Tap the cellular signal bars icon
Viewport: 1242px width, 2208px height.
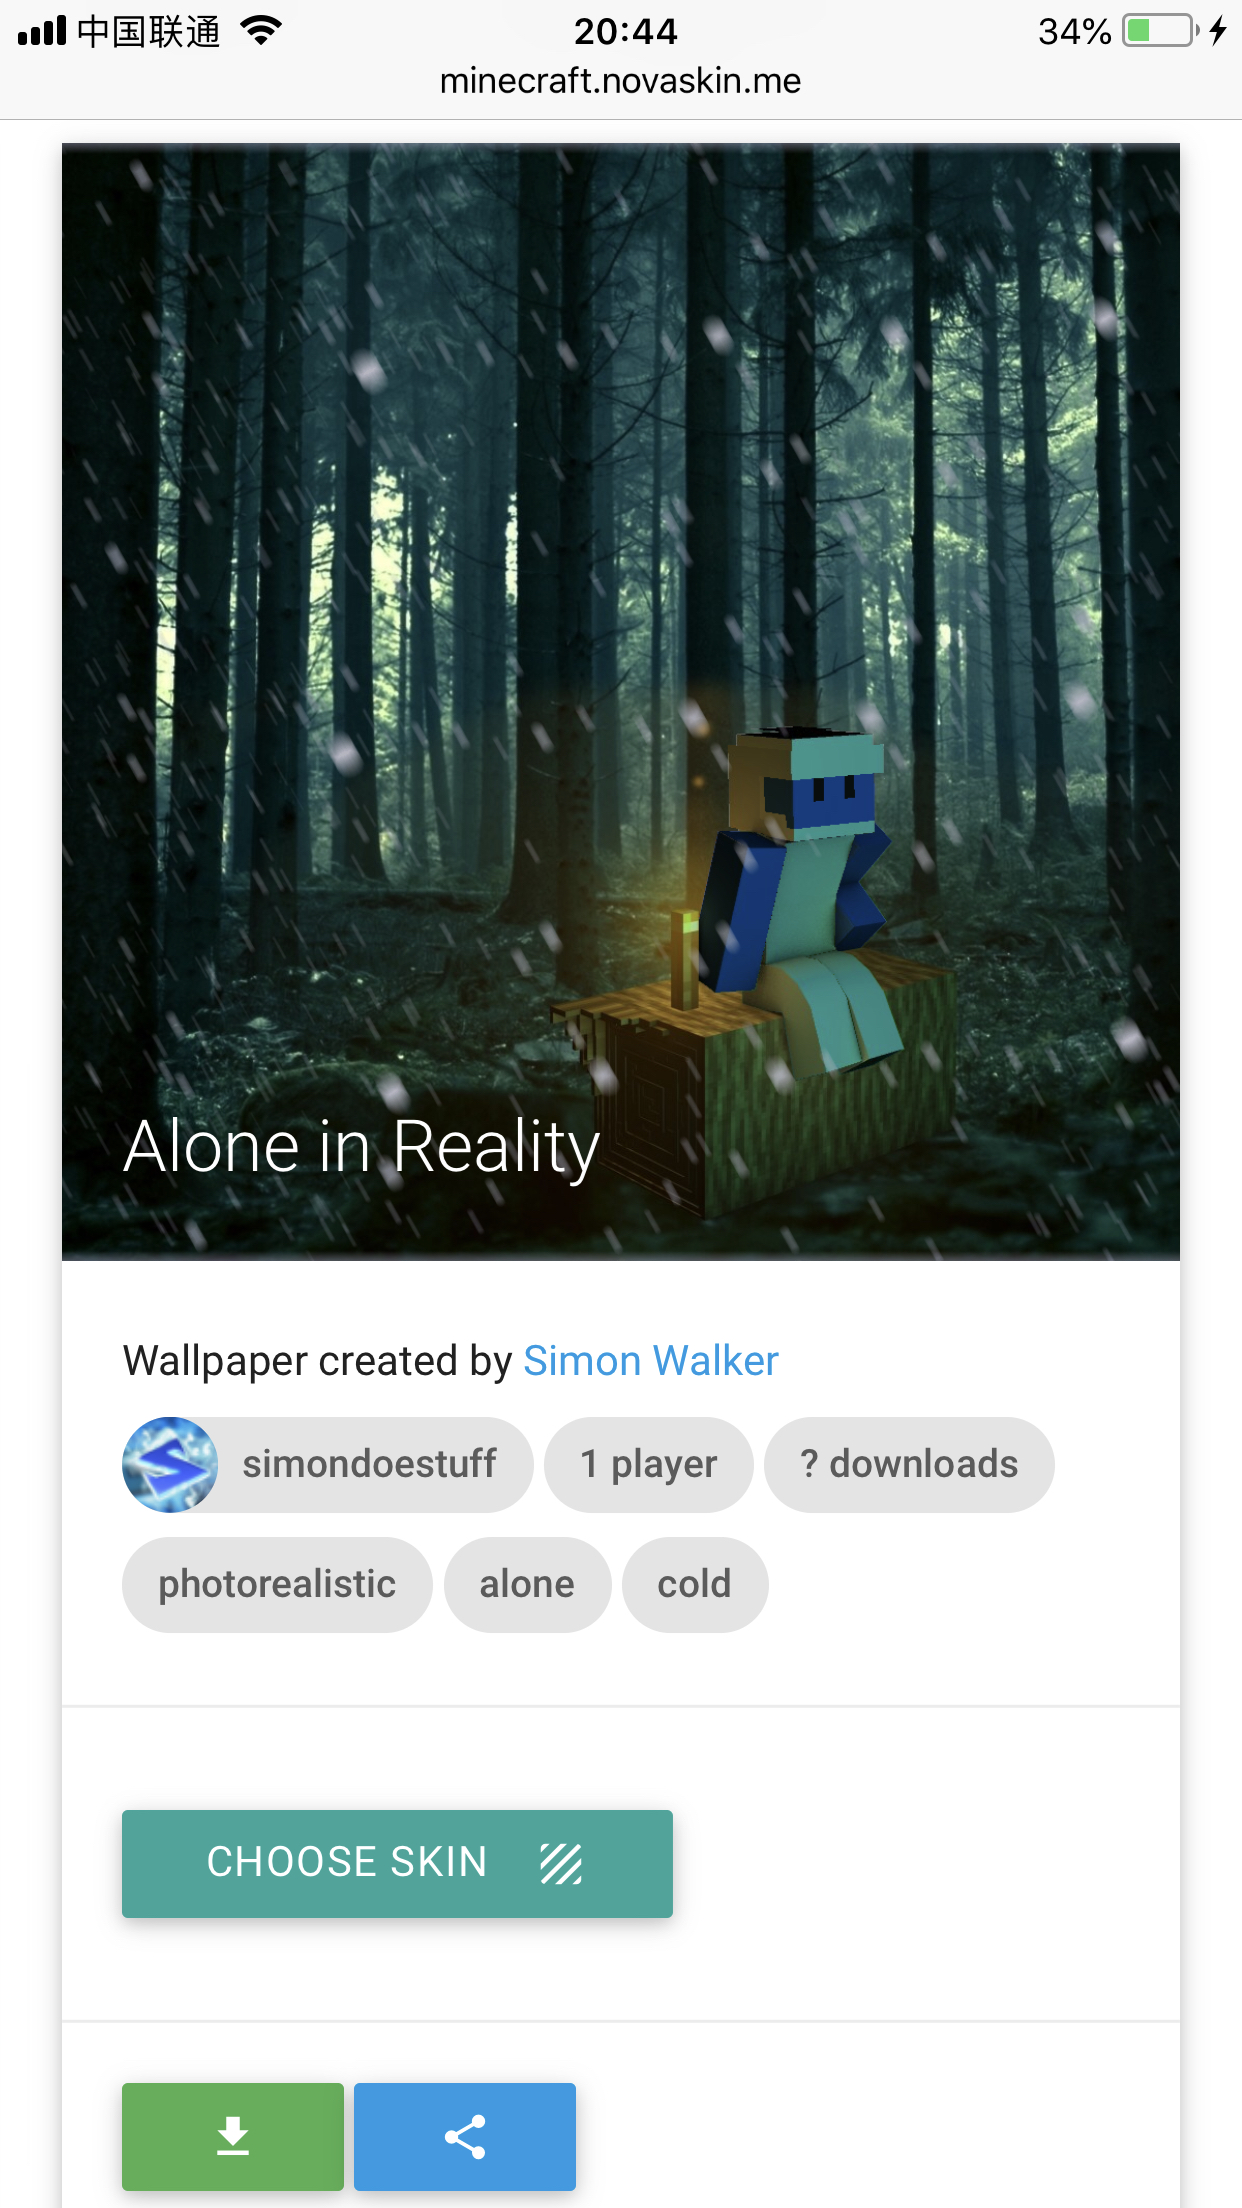coord(42,31)
